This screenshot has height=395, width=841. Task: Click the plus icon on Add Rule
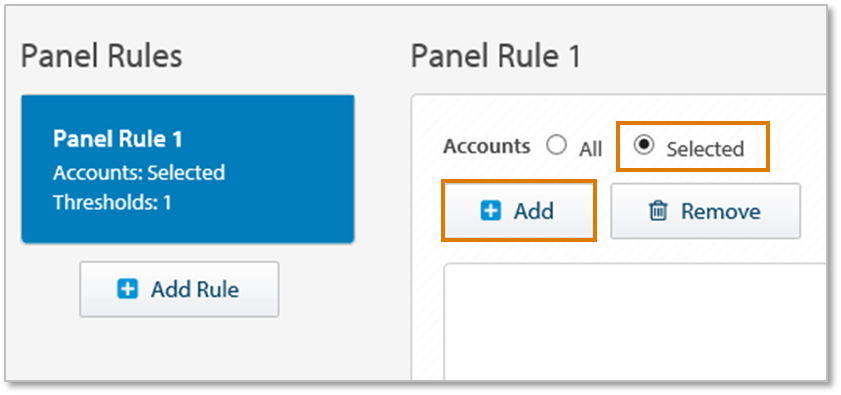tap(127, 289)
